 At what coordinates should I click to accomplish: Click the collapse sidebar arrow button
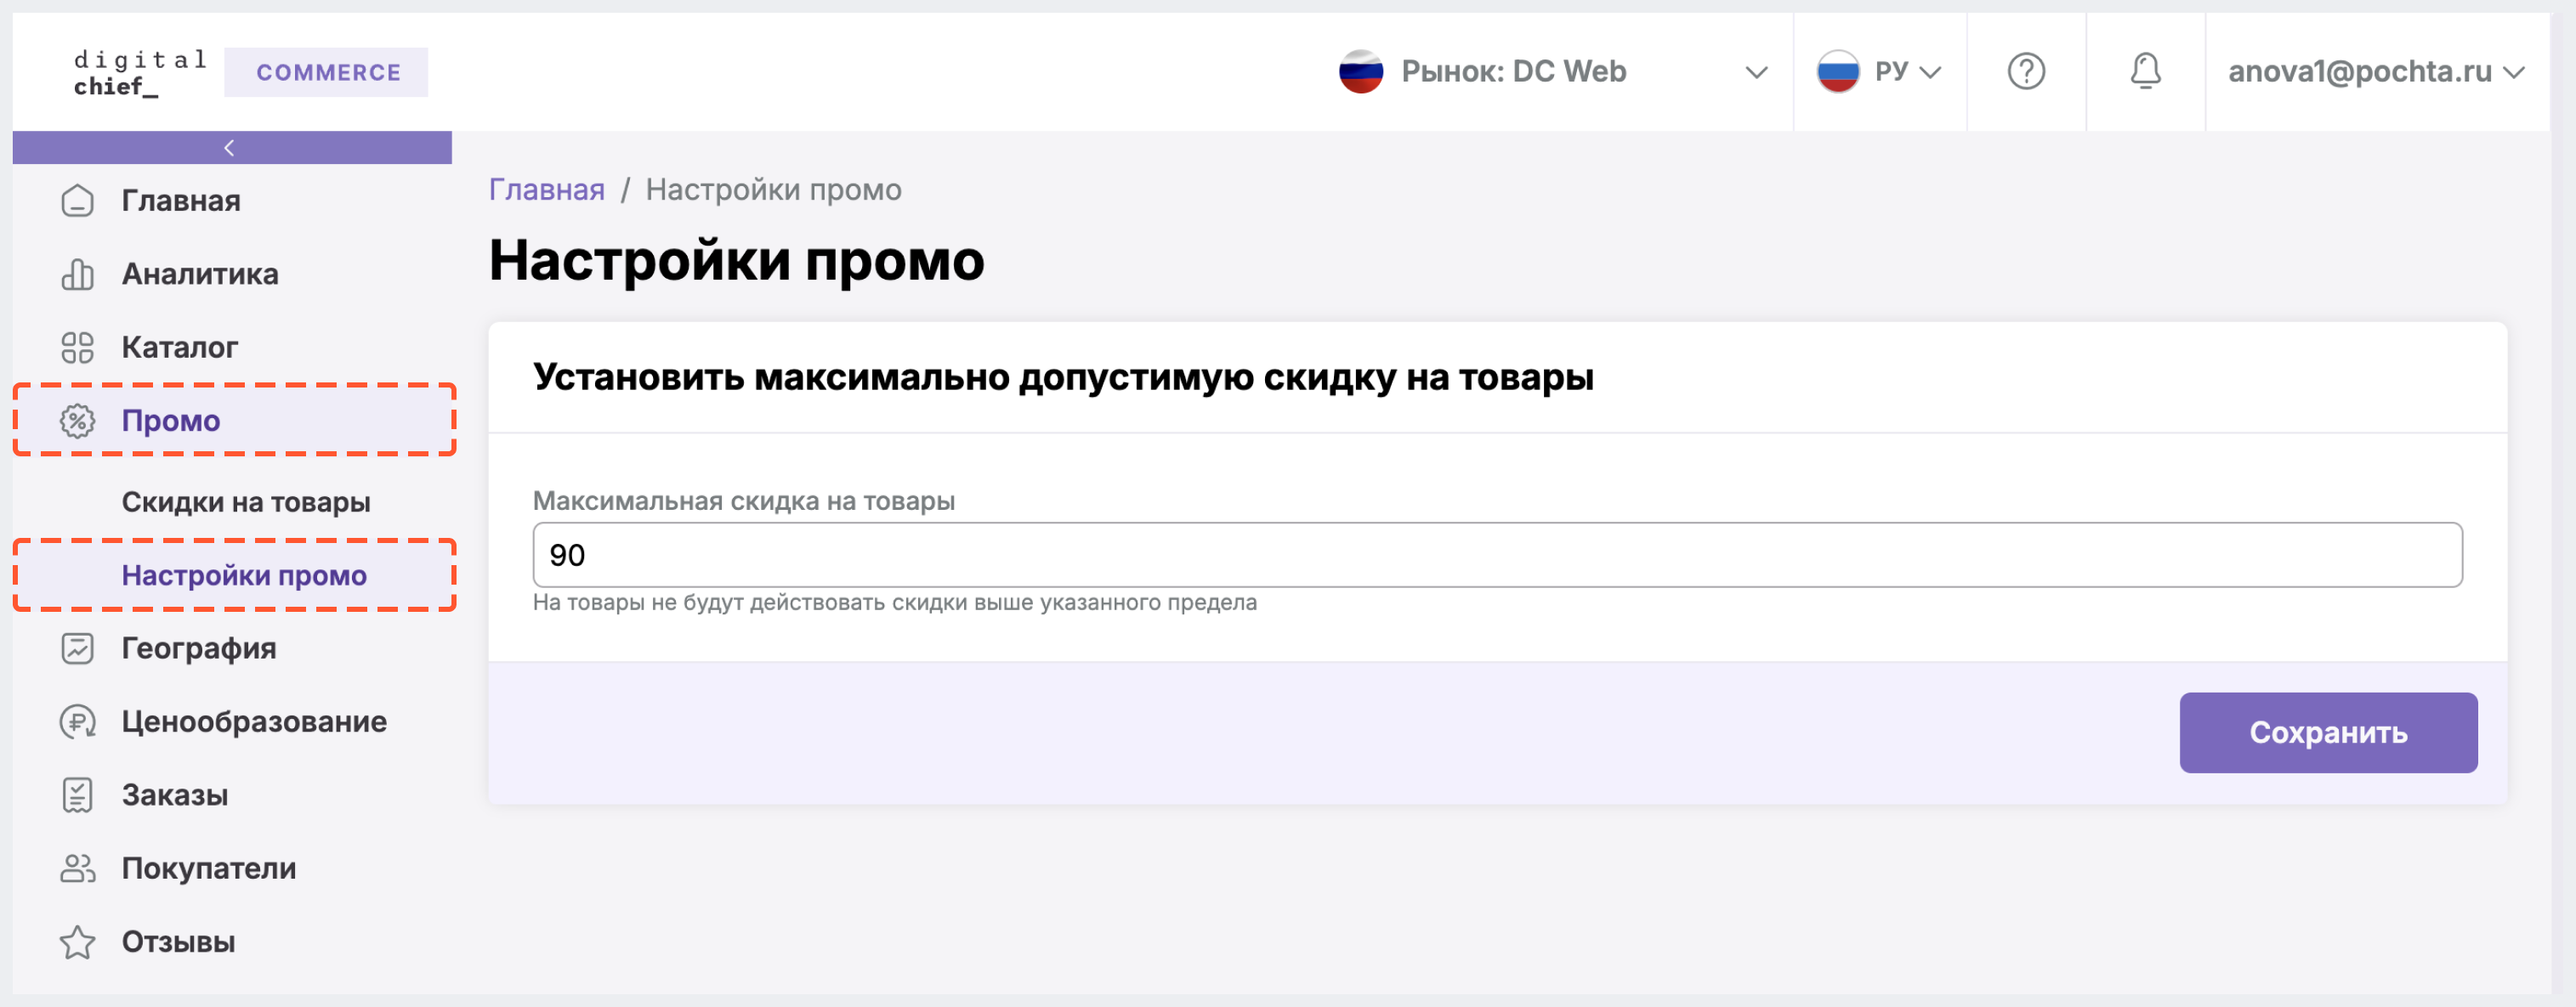(230, 148)
